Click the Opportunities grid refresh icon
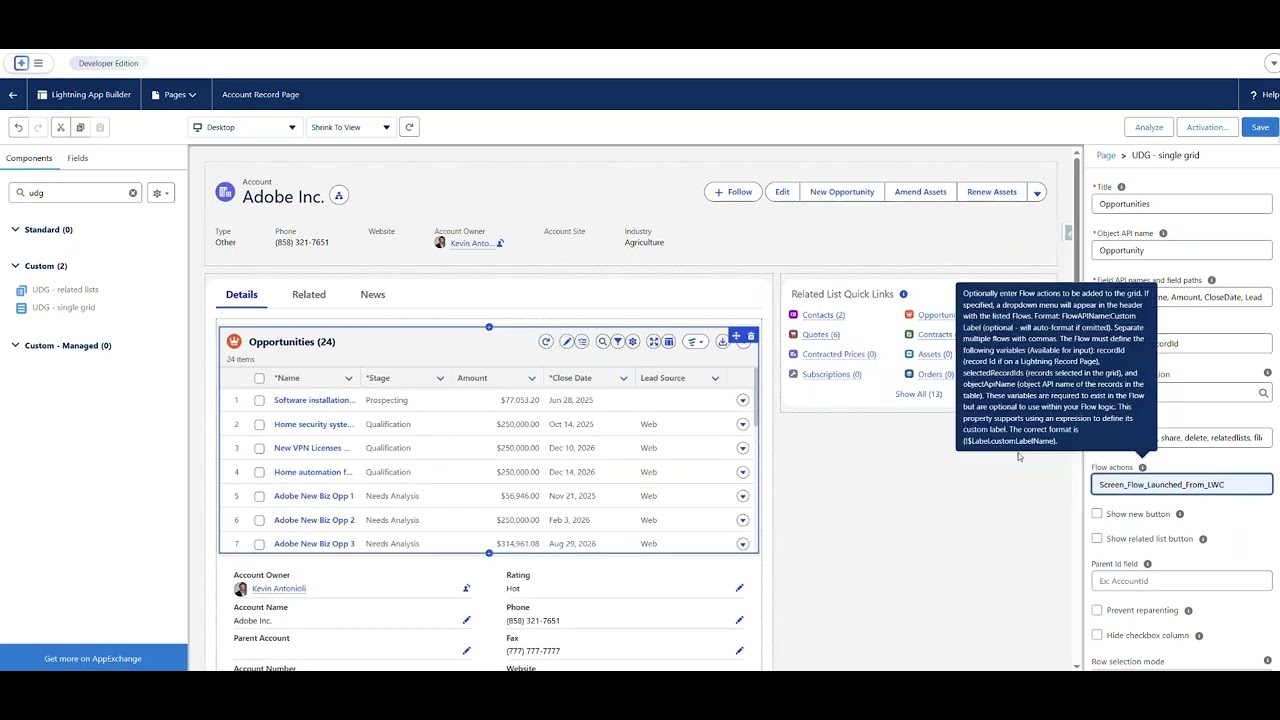 [x=546, y=342]
